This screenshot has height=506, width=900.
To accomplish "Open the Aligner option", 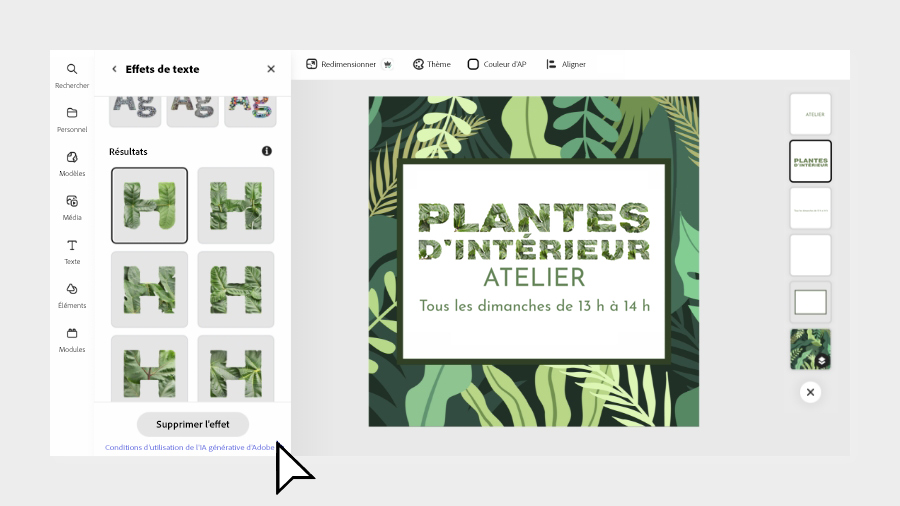I will [x=566, y=64].
